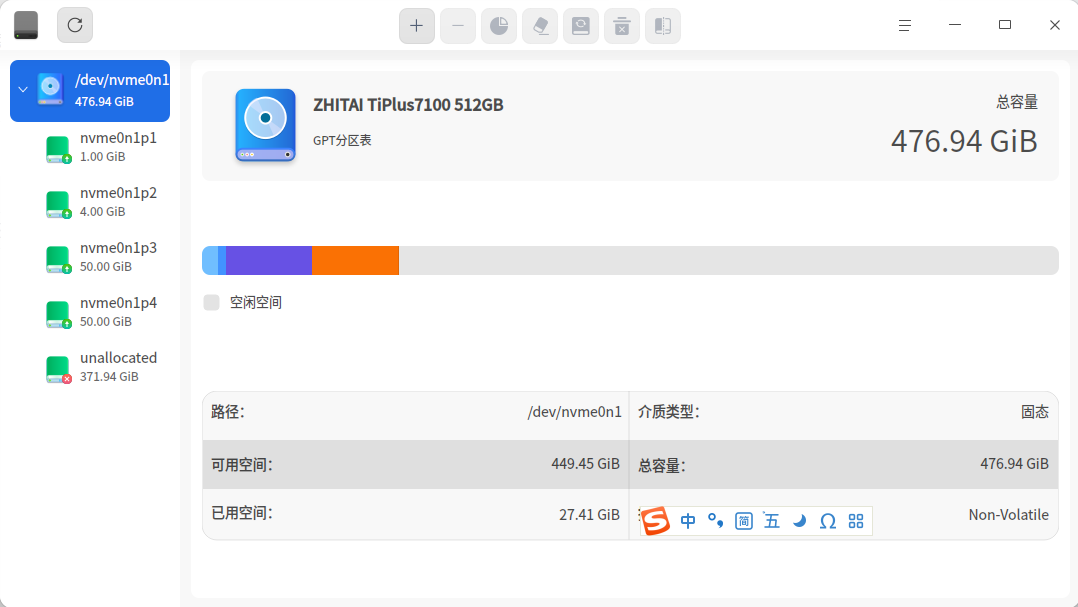Click the 449.45 GiB available space value

pos(585,464)
